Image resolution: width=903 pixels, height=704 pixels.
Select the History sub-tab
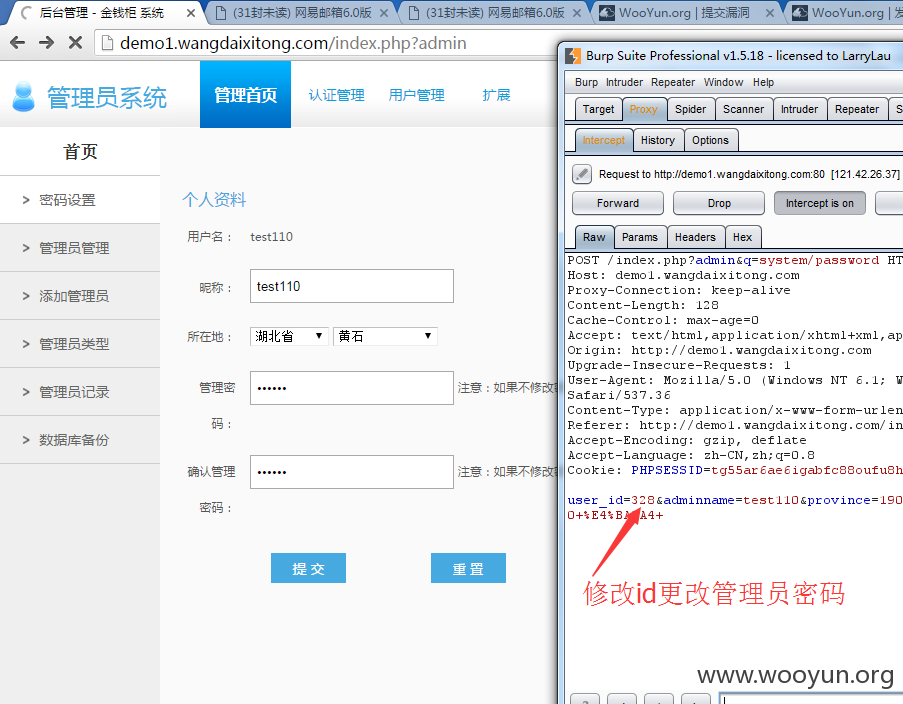(x=658, y=140)
